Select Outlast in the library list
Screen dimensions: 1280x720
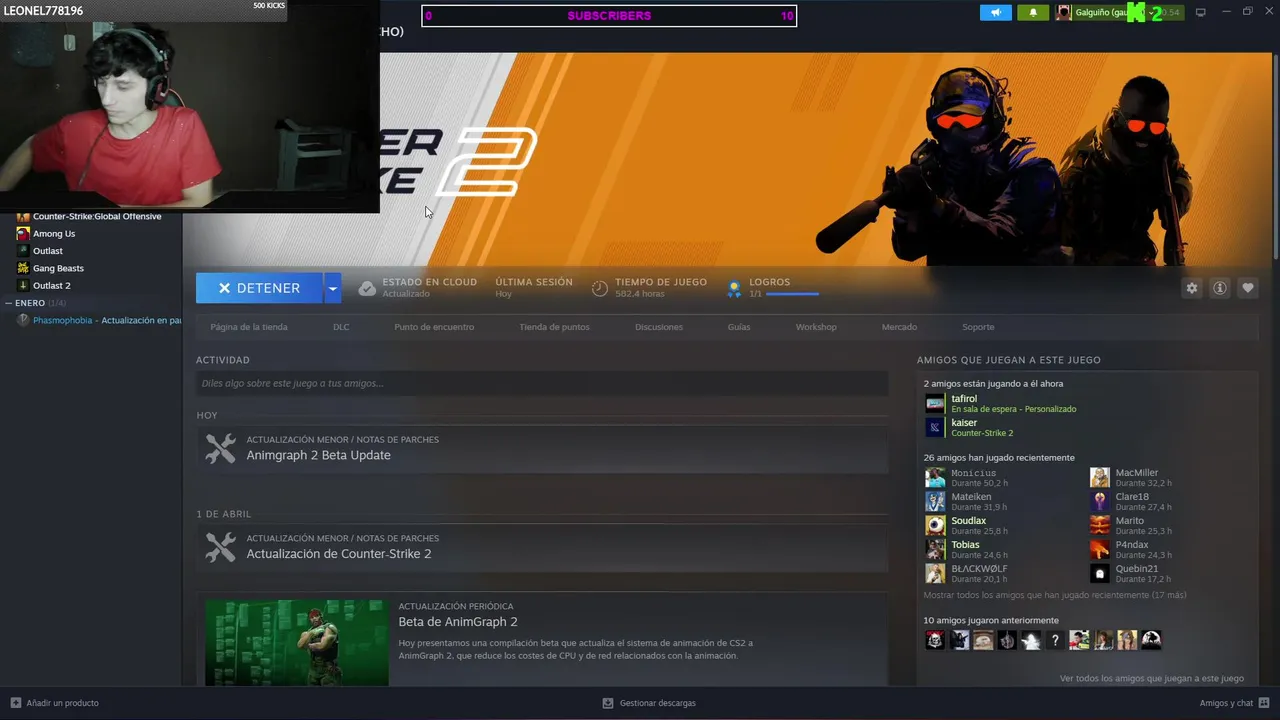(48, 251)
